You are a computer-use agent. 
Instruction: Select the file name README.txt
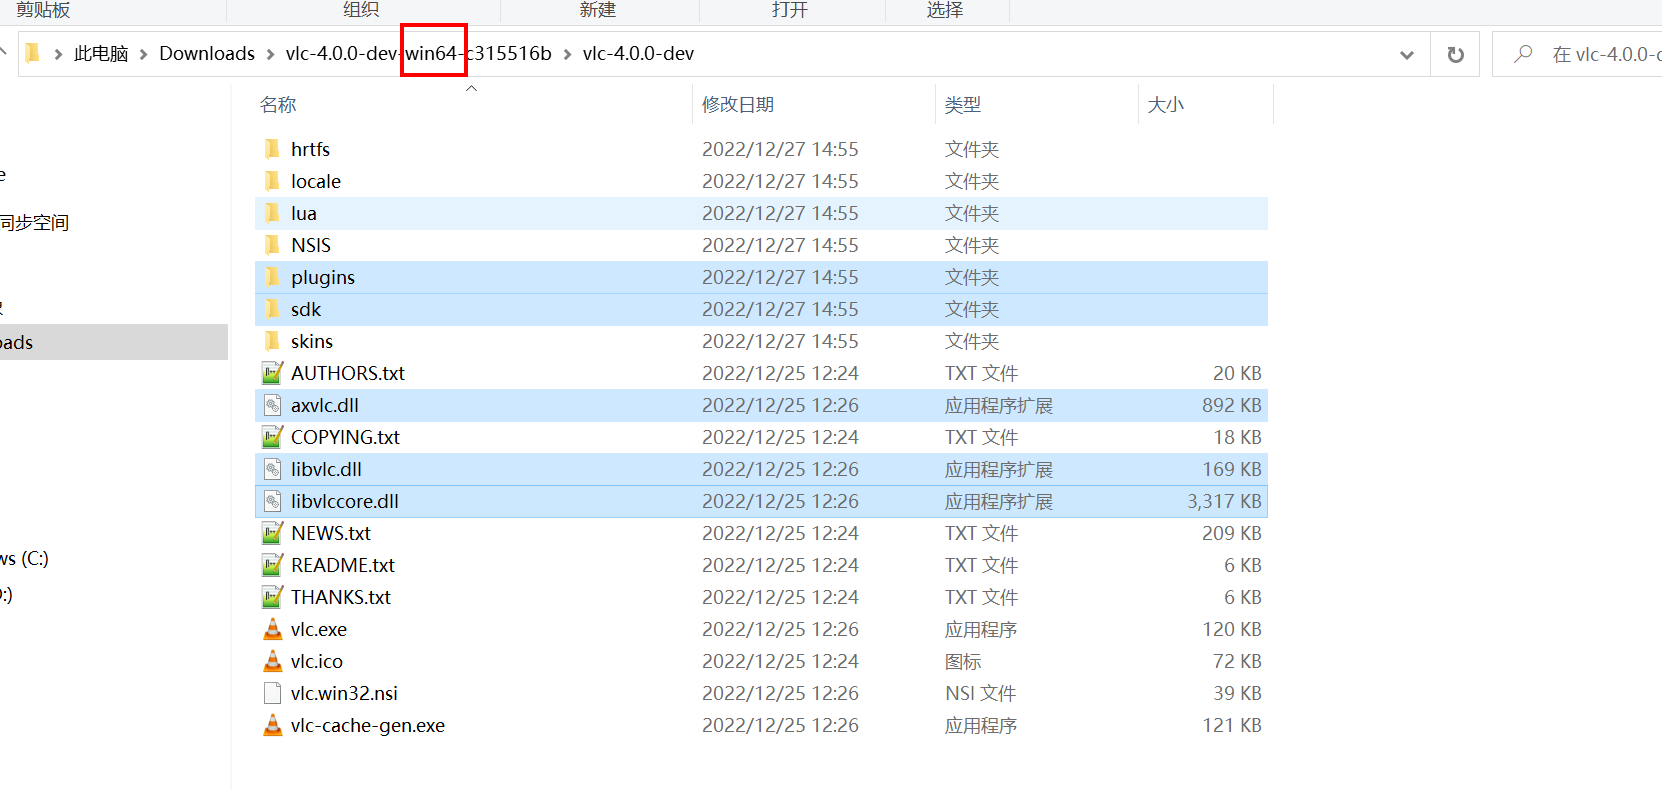coord(343,565)
